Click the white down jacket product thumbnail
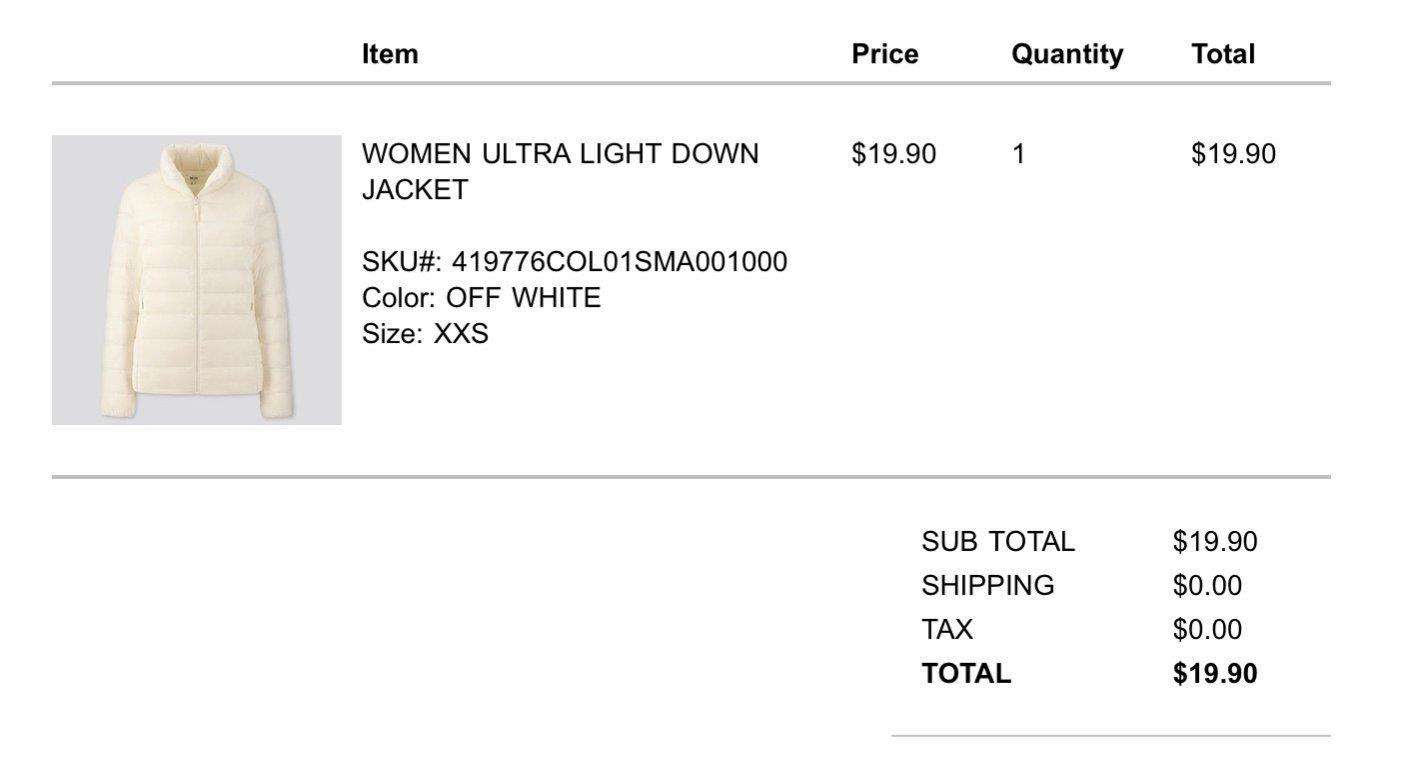This screenshot has width=1411, height=783. point(197,280)
